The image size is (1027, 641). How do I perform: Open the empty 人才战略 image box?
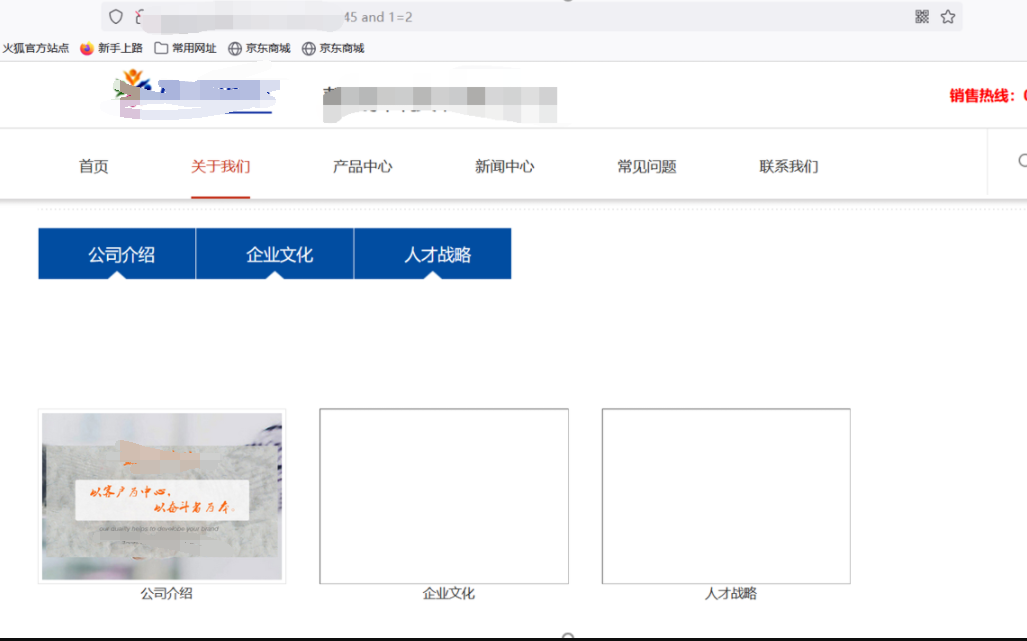(726, 496)
